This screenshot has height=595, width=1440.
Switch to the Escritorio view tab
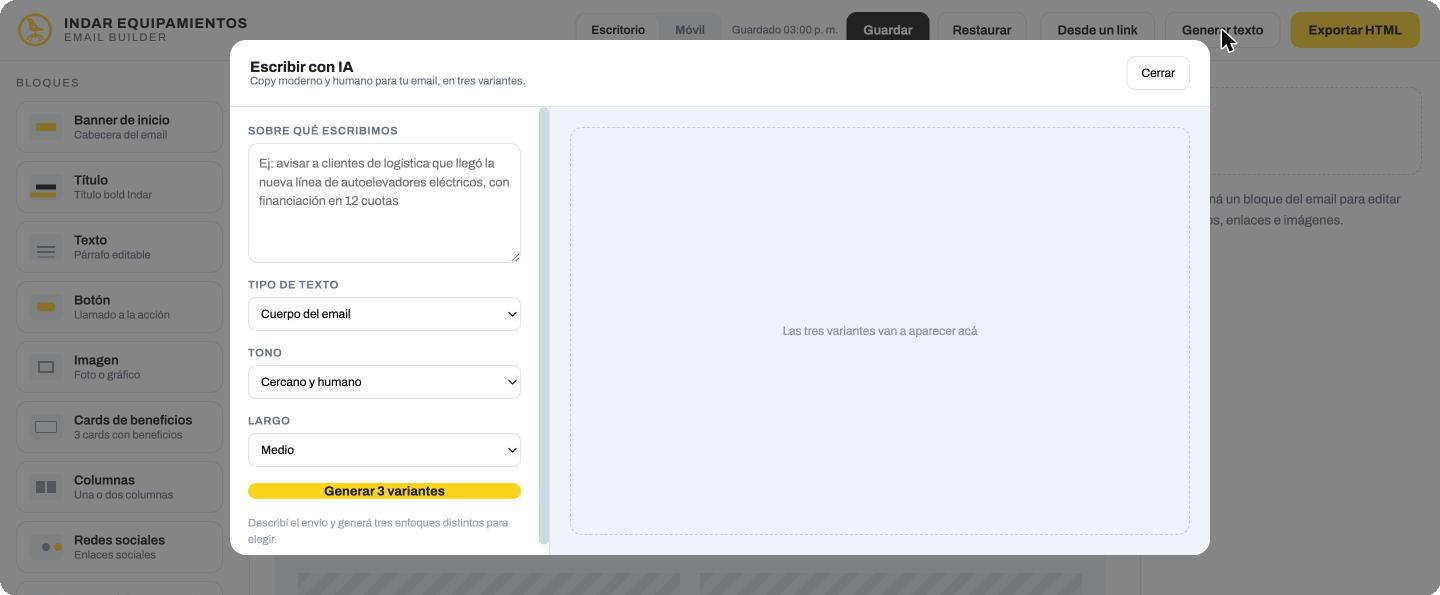618,30
